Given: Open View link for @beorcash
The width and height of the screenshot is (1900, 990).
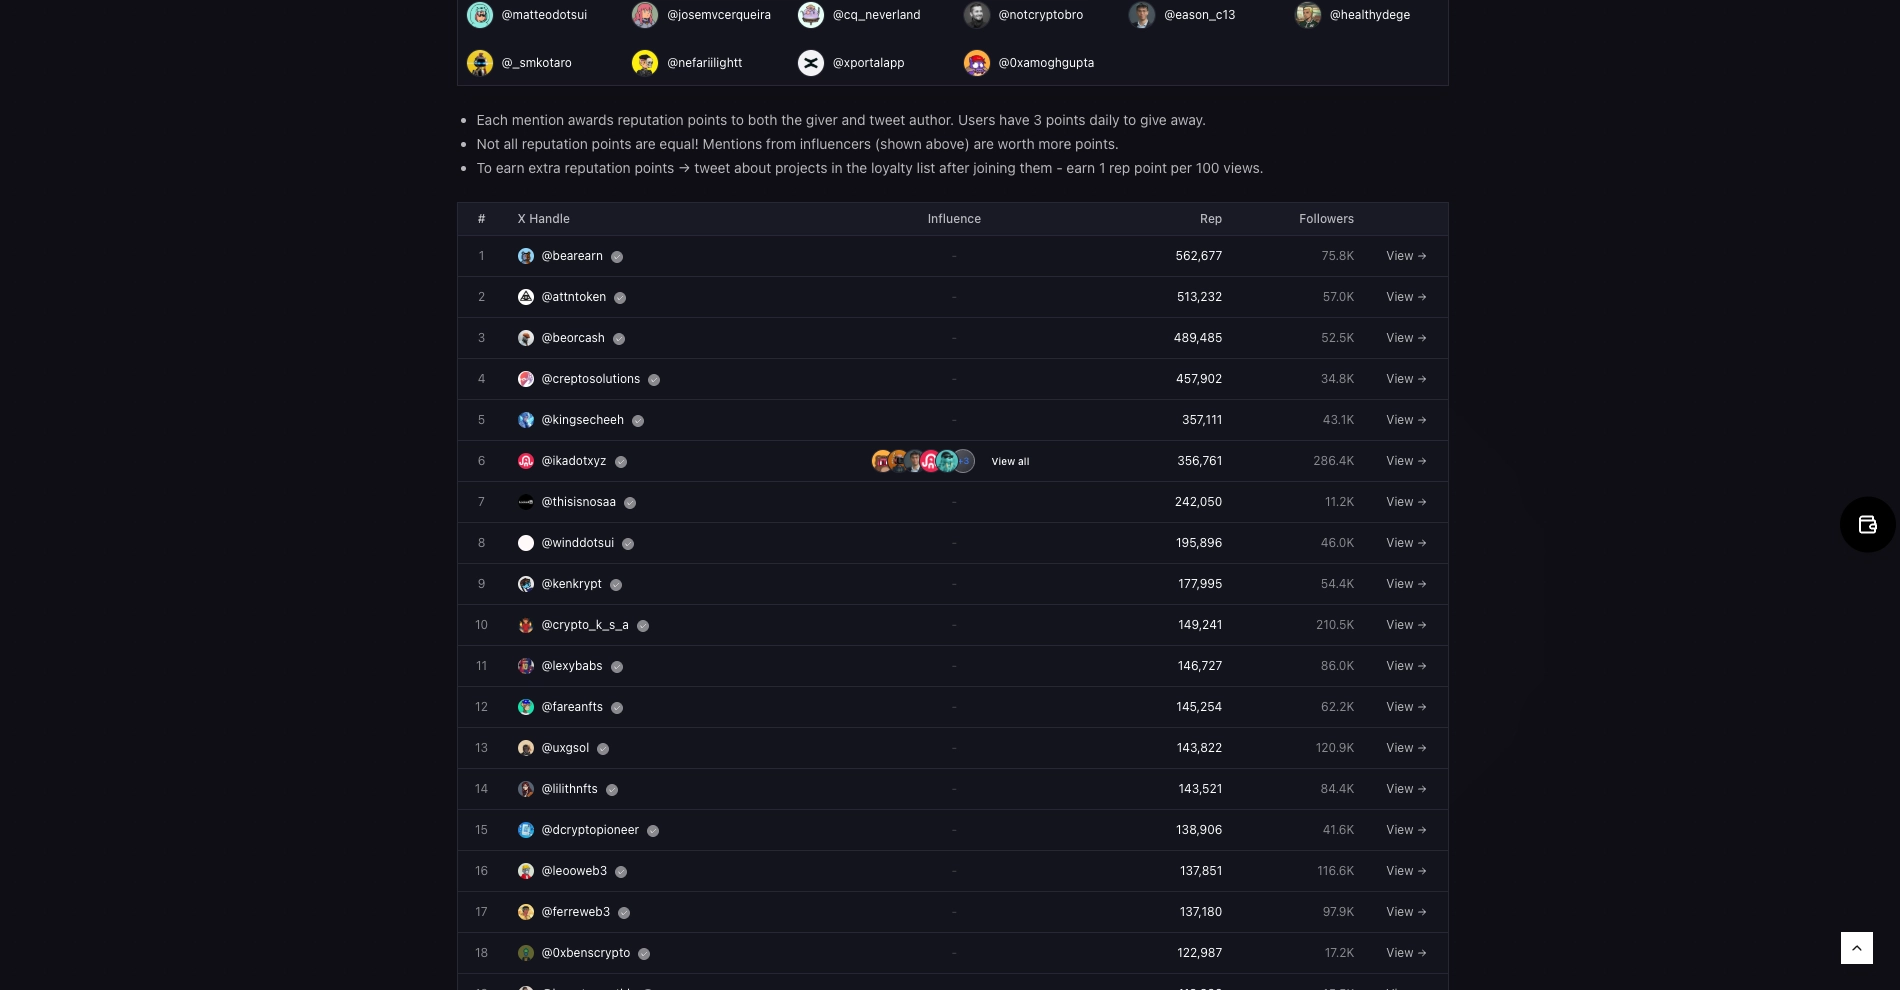Looking at the screenshot, I should click(1406, 338).
